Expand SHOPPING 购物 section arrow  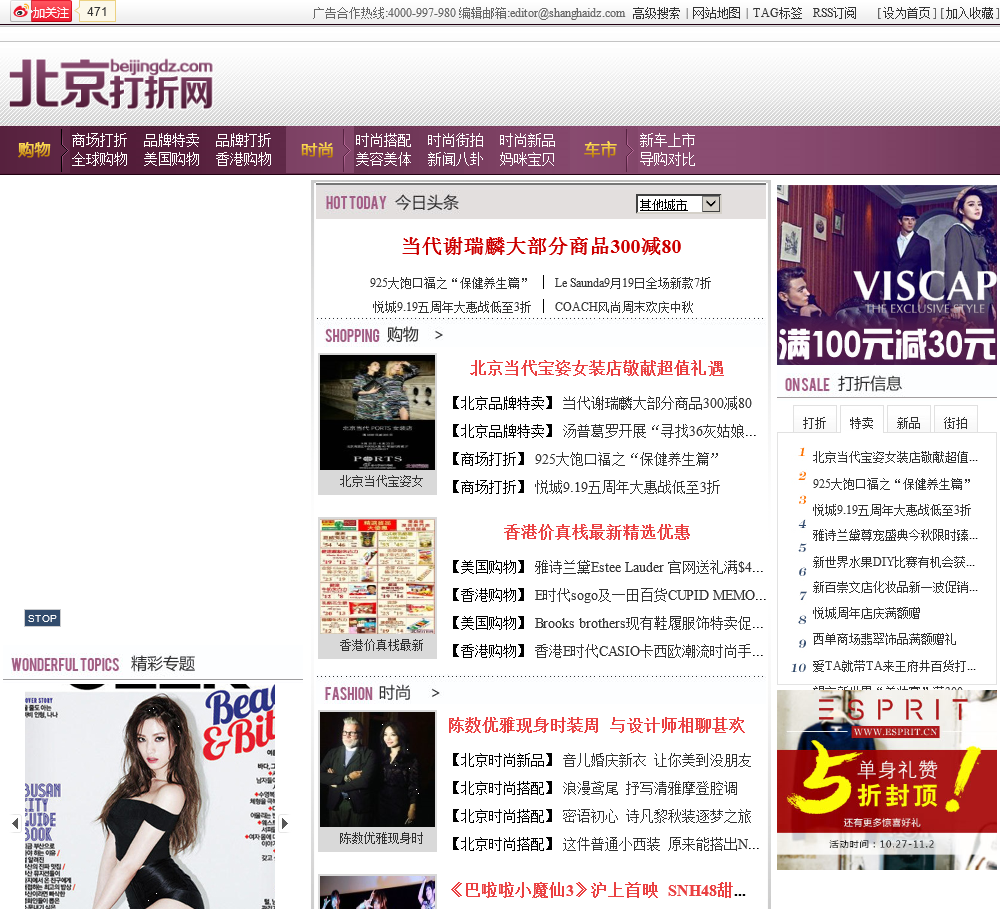click(438, 335)
